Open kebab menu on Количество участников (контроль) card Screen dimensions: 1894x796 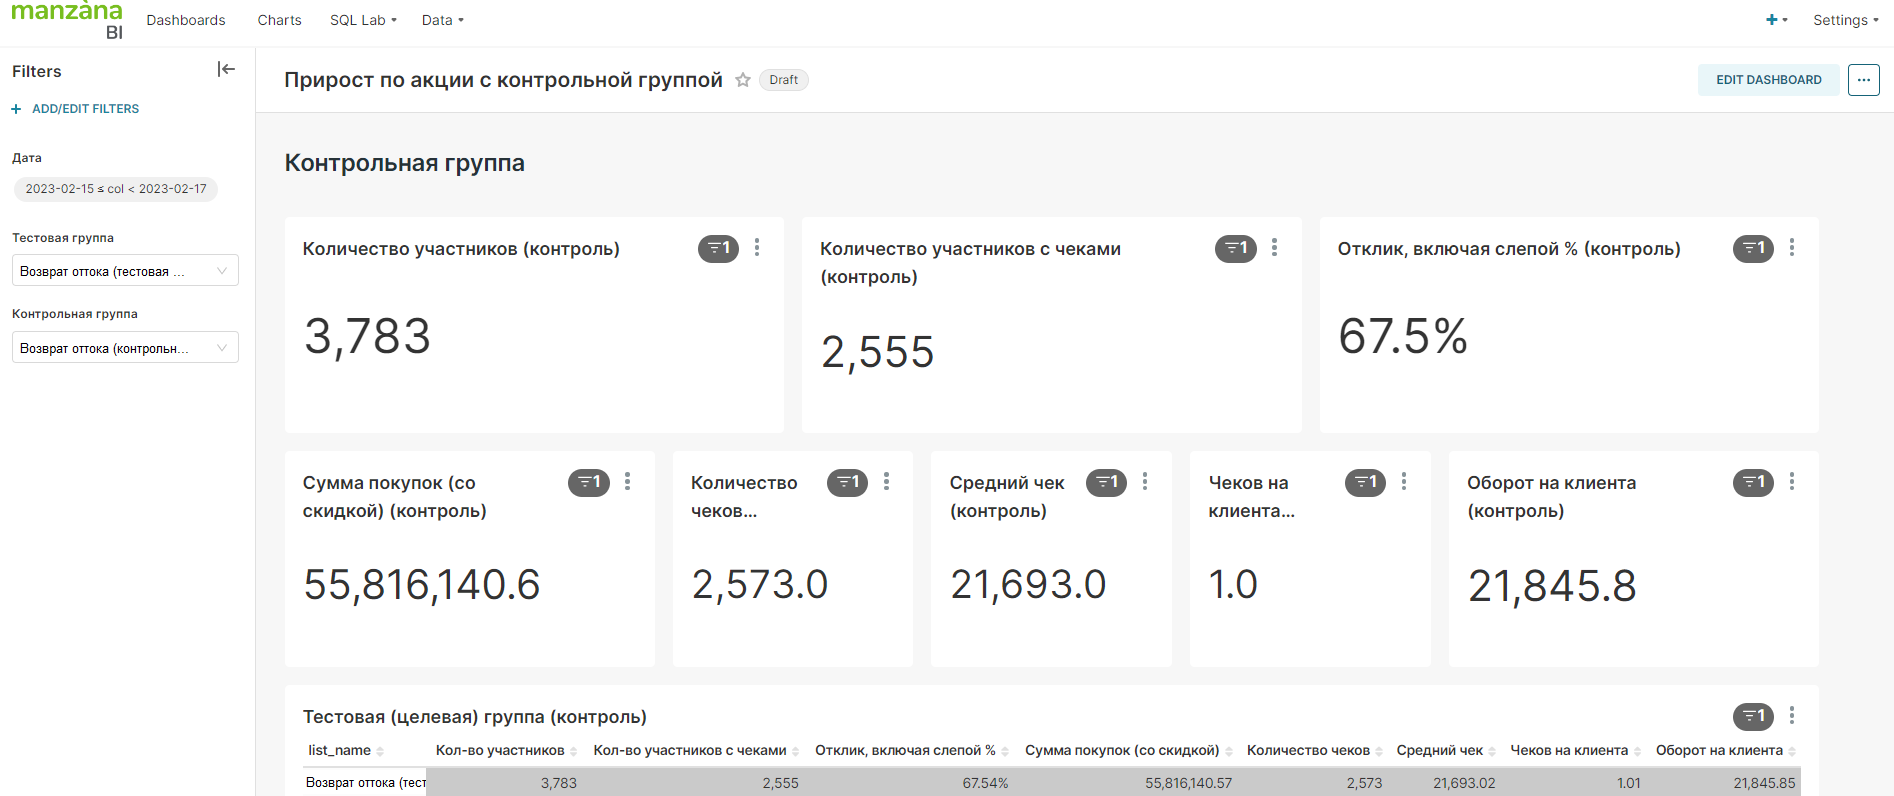(x=757, y=247)
